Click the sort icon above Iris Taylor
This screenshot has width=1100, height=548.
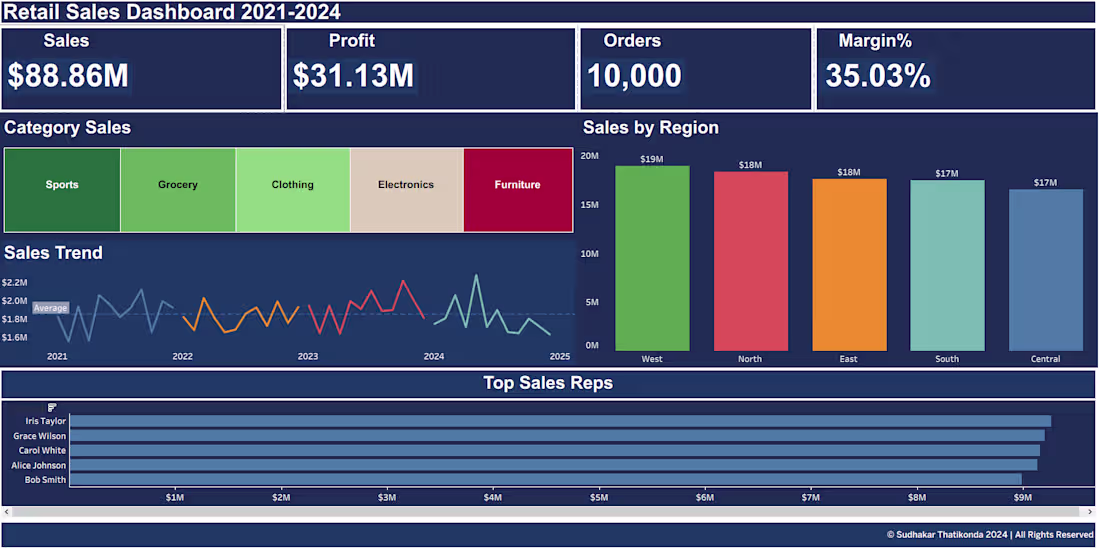point(52,408)
